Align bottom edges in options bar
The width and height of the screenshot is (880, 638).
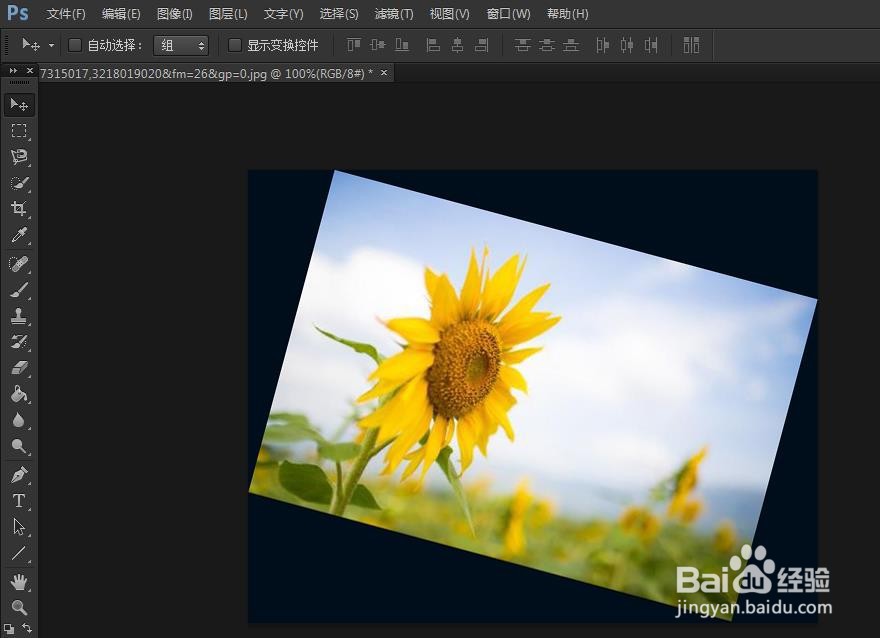point(402,45)
